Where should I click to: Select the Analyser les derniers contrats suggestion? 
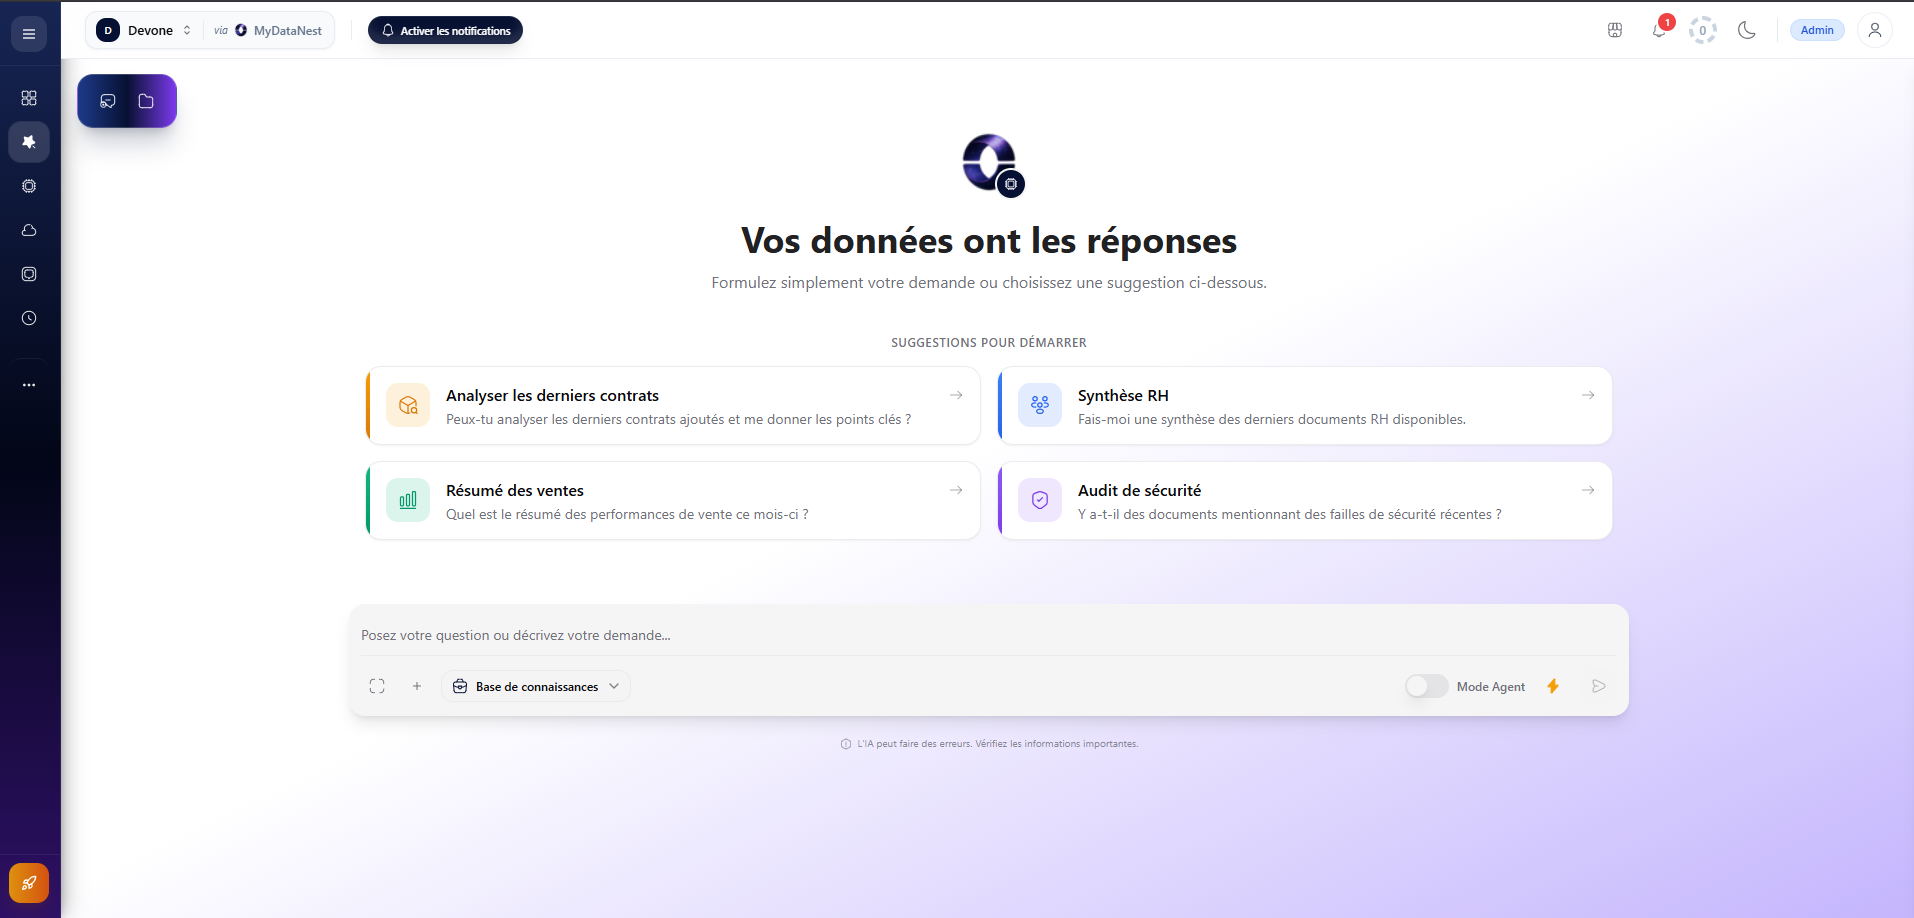click(673, 406)
